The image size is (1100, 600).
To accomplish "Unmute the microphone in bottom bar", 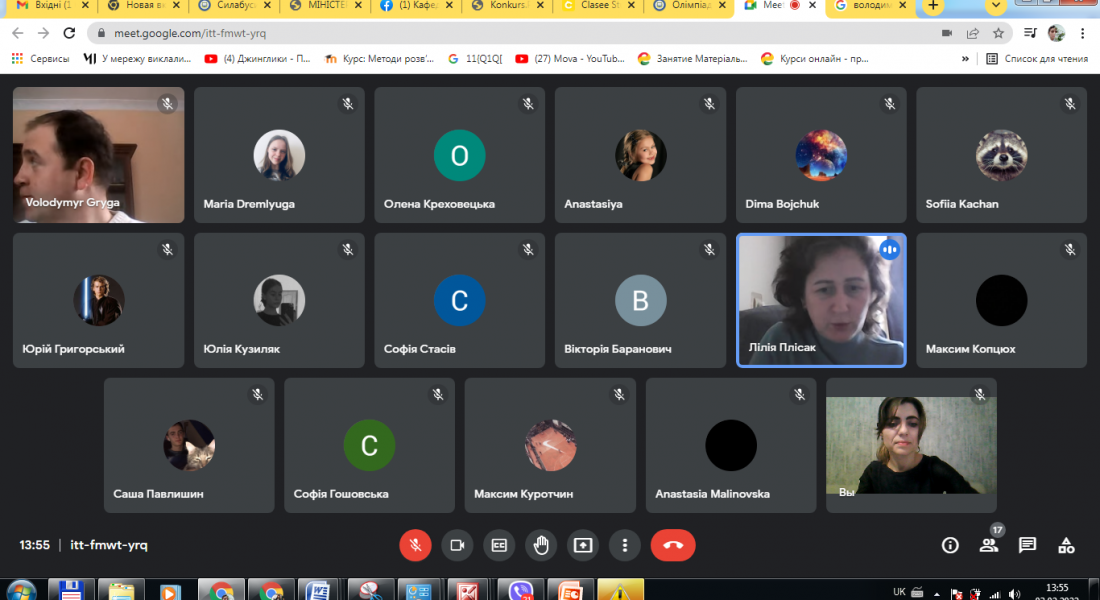I will click(415, 545).
